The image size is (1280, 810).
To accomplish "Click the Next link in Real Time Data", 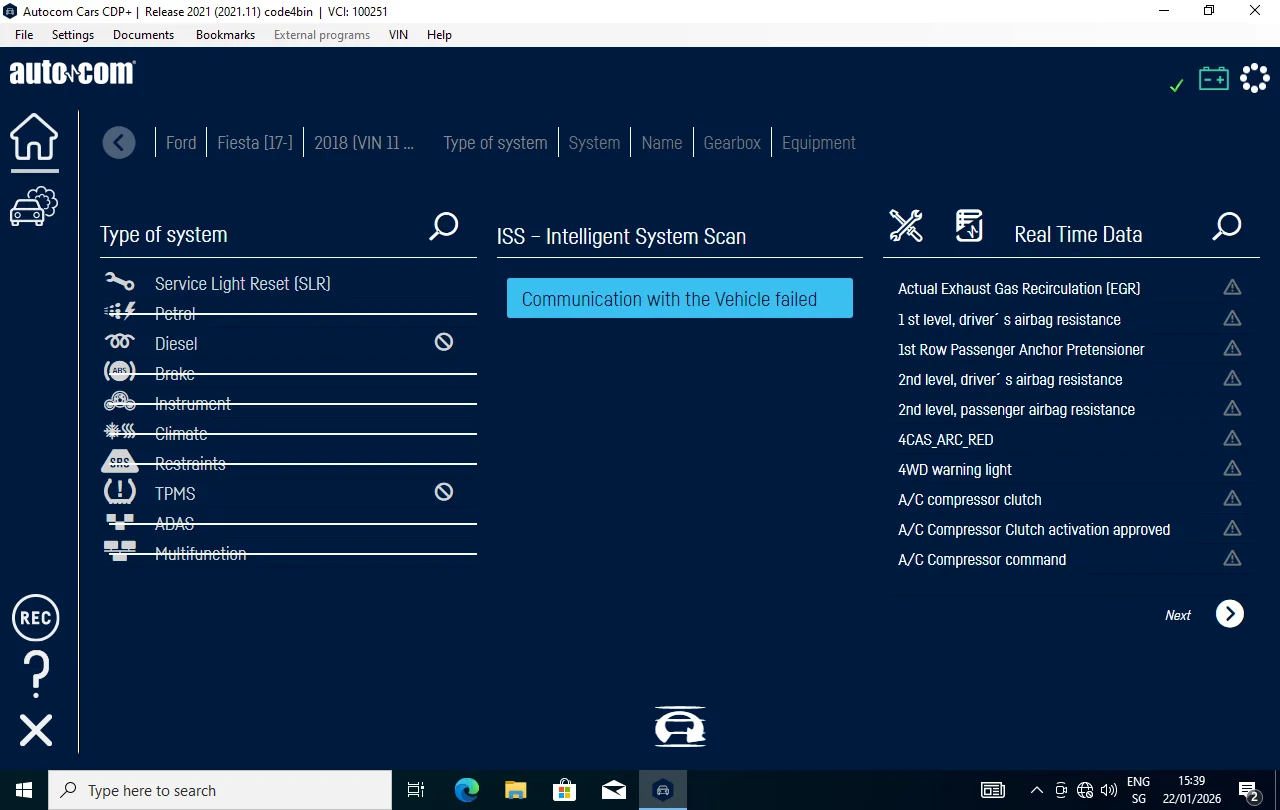I will pos(1178,615).
